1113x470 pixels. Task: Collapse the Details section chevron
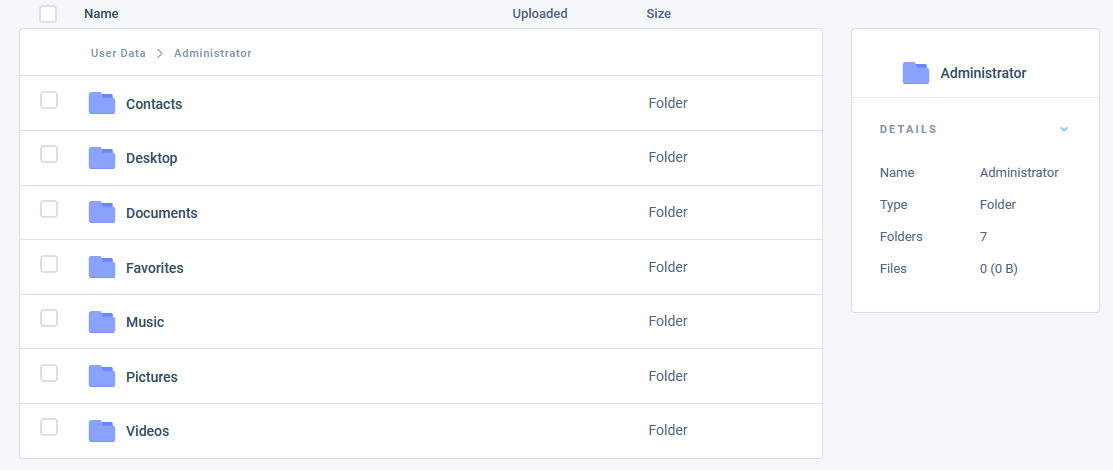coord(1064,129)
